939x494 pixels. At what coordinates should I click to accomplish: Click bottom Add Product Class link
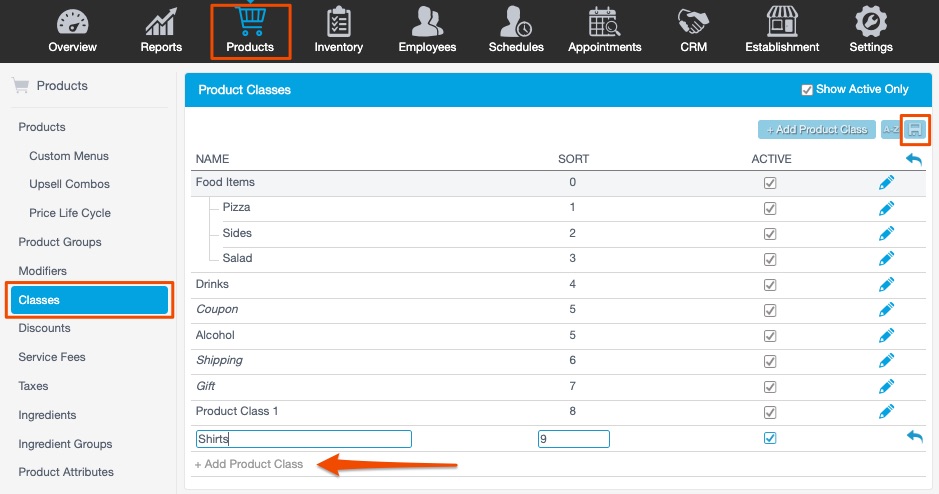tap(249, 464)
